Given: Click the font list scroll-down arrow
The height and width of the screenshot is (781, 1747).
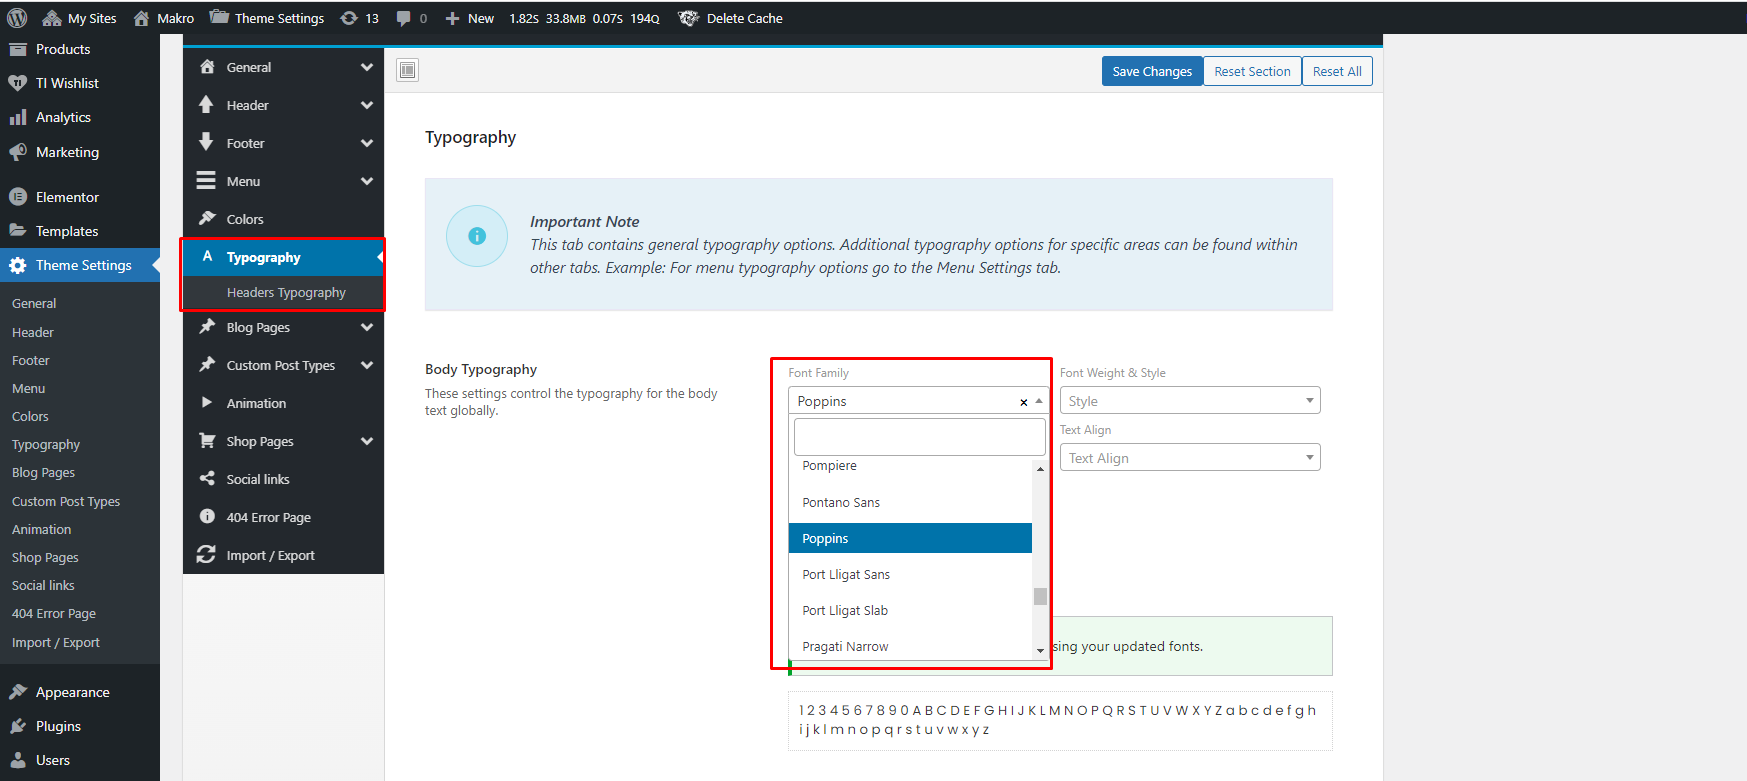Looking at the screenshot, I should pyautogui.click(x=1040, y=651).
